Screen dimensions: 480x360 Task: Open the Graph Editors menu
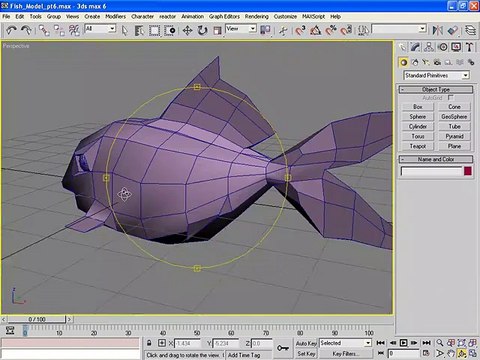(x=224, y=16)
